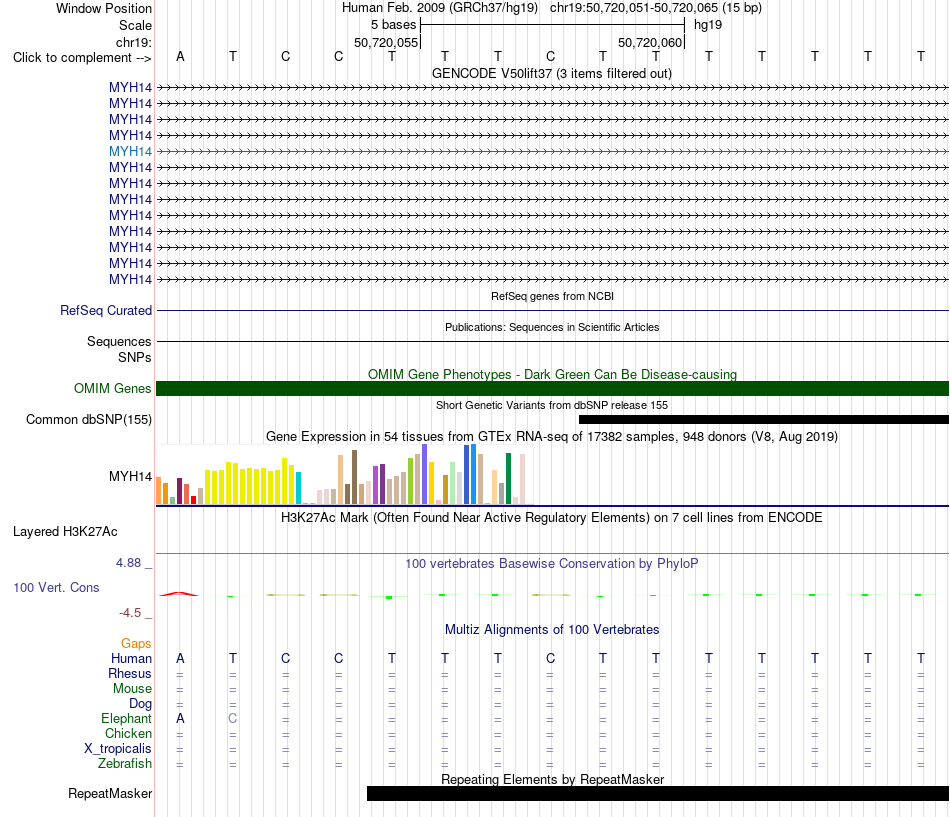Click 'Publications: Sequences in Scientific Articles' title
Image resolution: width=950 pixels, height=817 pixels.
552,327
